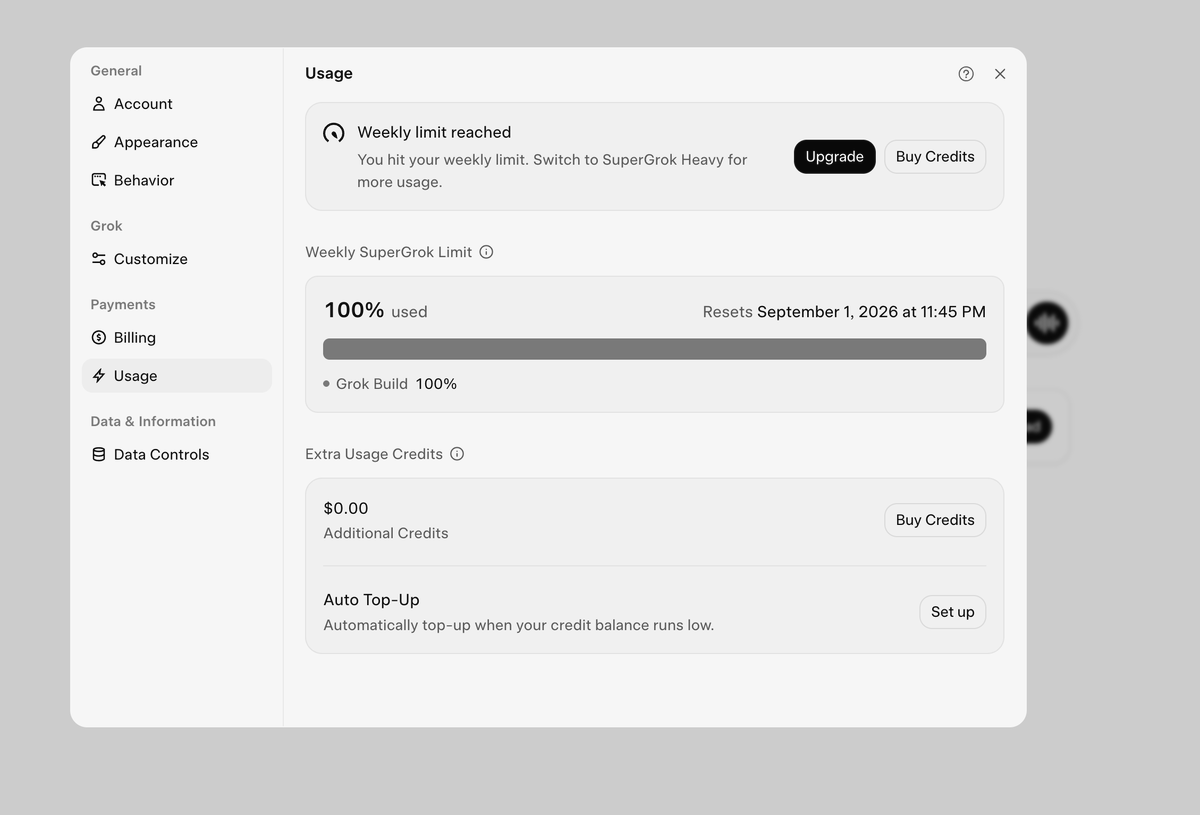
Task: Click the Usage lightning bolt icon
Action: coord(99,376)
